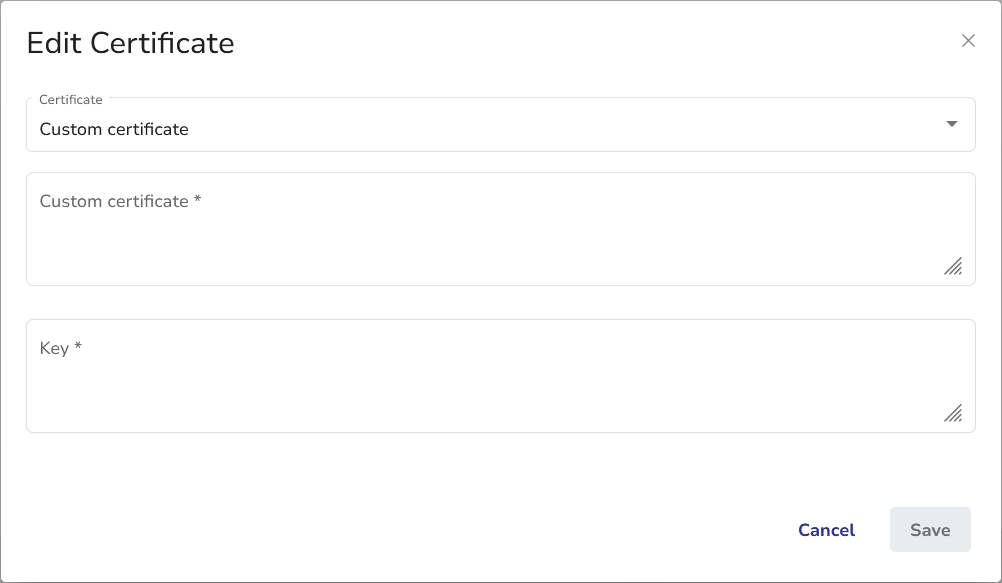Dismiss the dialog using Cancel
The height and width of the screenshot is (583, 1002).
(x=826, y=530)
